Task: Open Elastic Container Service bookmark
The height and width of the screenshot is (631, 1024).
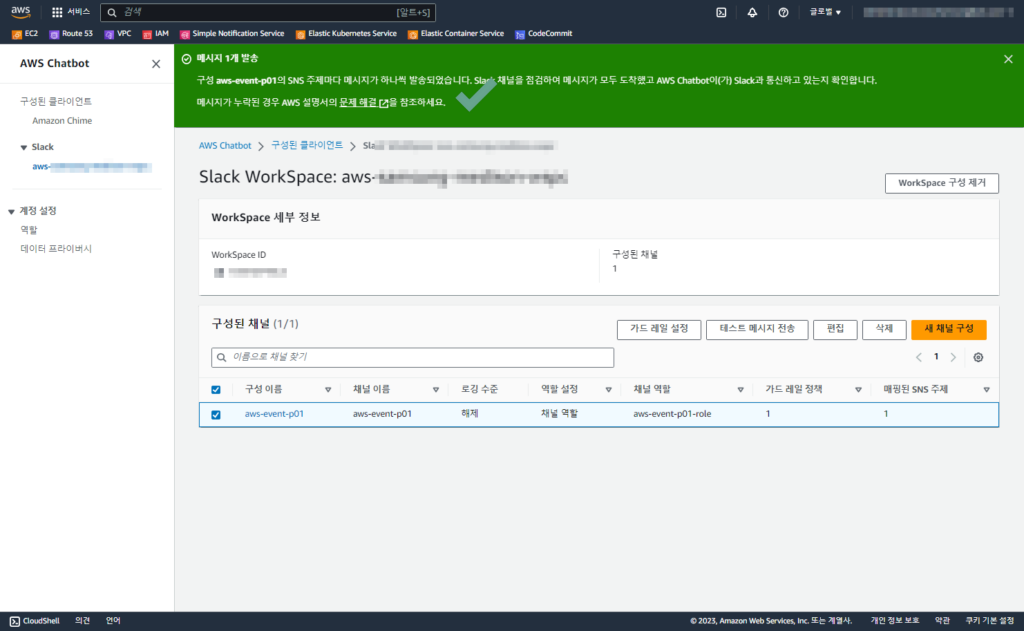Action: [456, 33]
